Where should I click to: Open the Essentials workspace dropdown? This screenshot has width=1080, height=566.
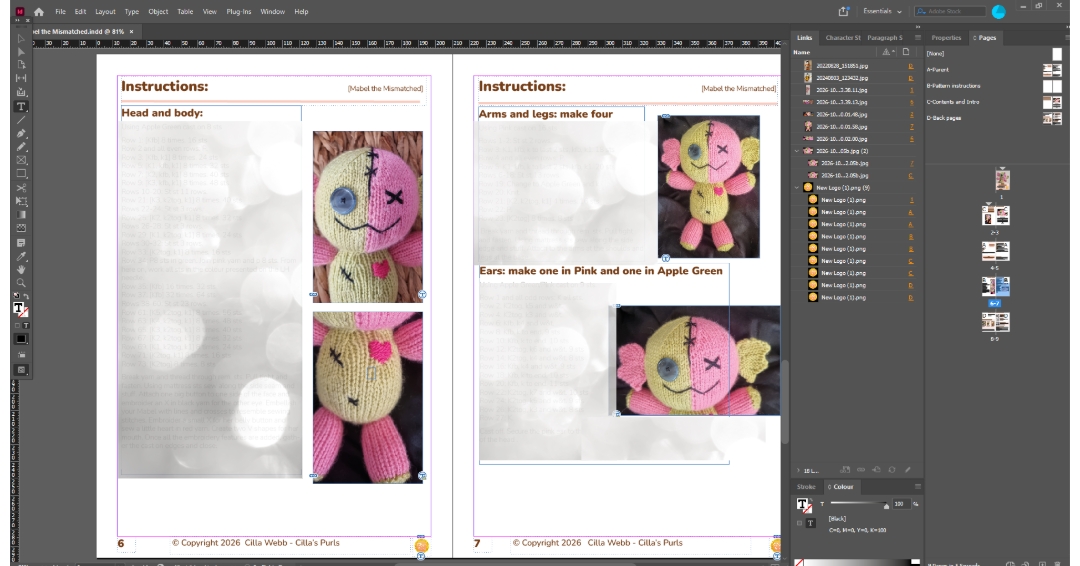(882, 12)
